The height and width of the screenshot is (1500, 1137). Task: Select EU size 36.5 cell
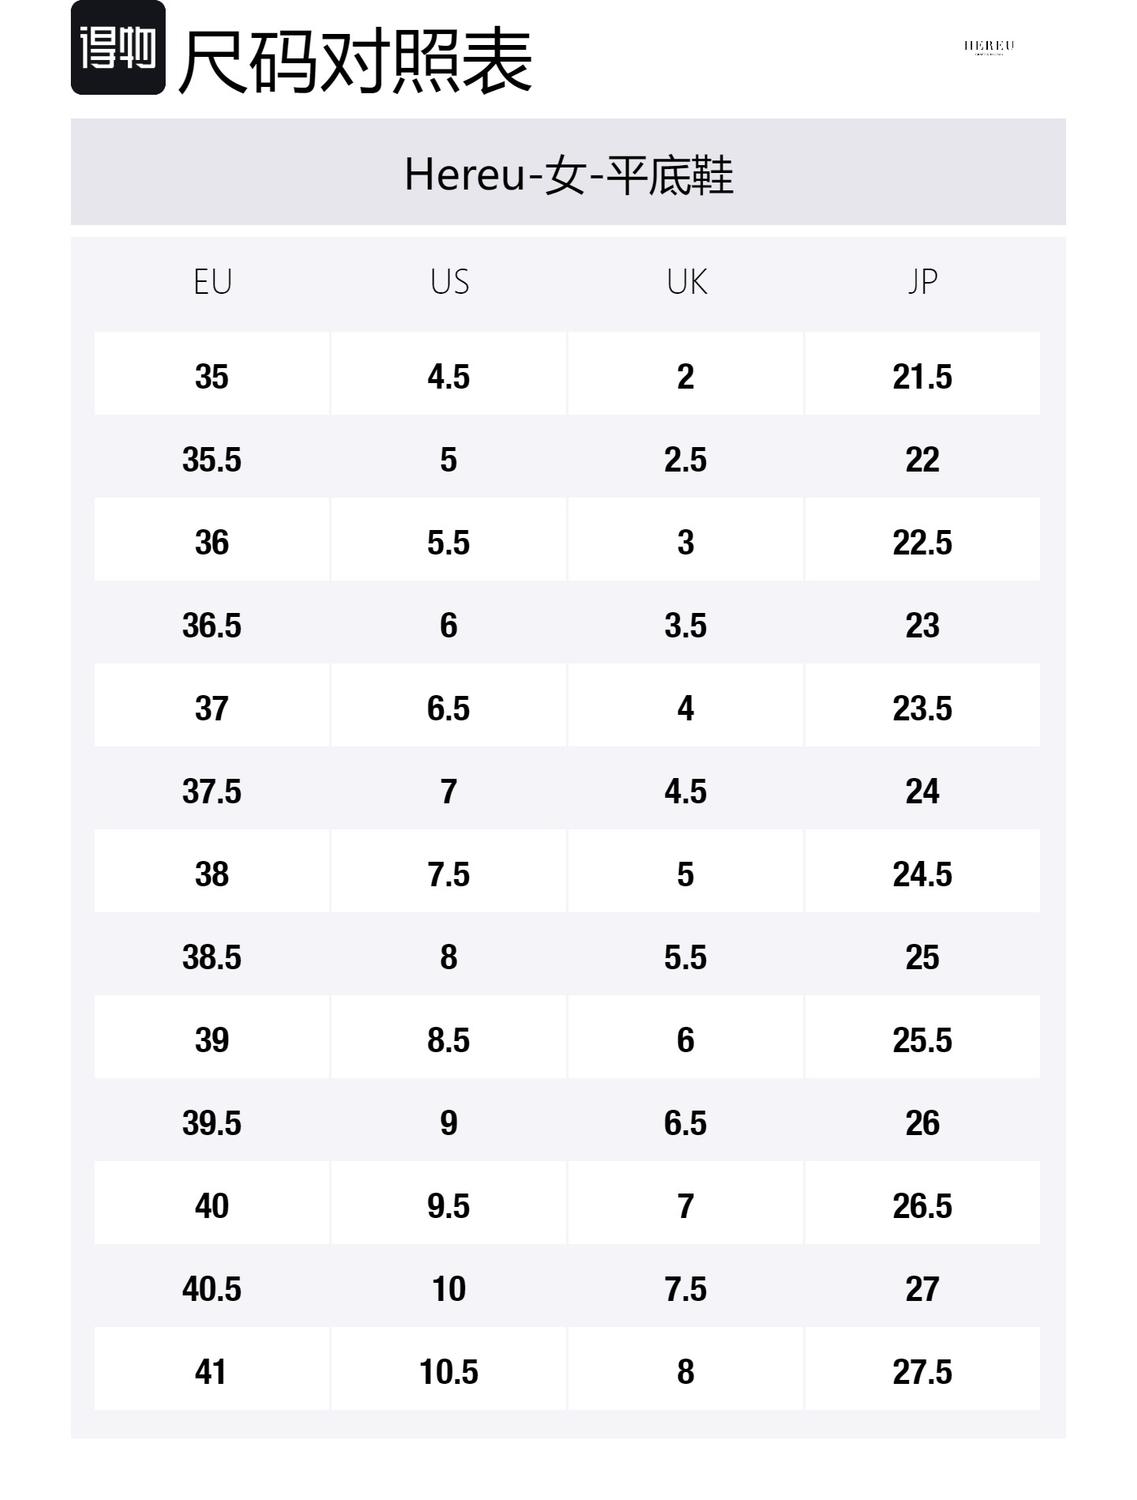pyautogui.click(x=212, y=625)
